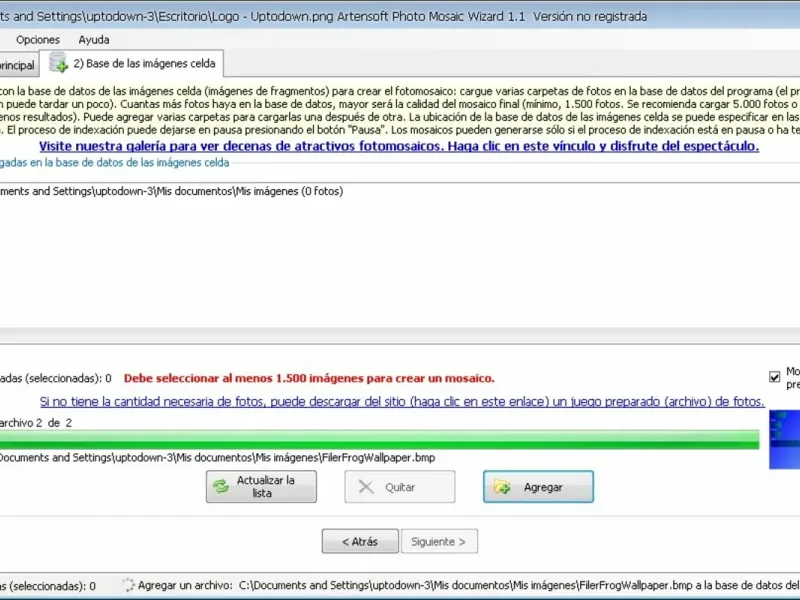Open the Opciones menu
Screen dimensions: 800x600
tap(38, 40)
